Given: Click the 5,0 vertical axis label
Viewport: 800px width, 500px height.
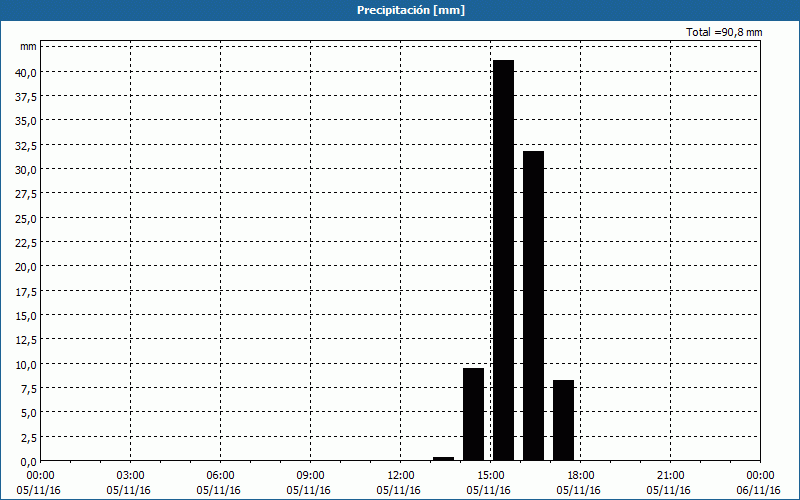Looking at the screenshot, I should [x=28, y=413].
